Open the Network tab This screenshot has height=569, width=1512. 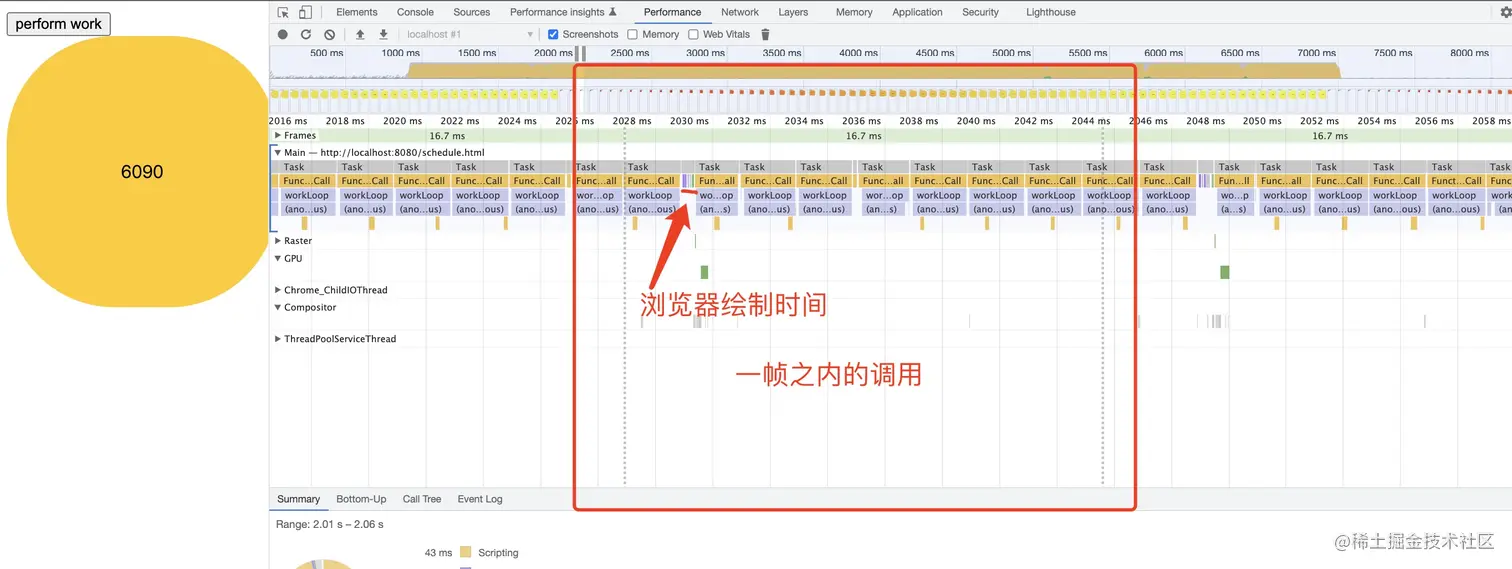click(740, 12)
